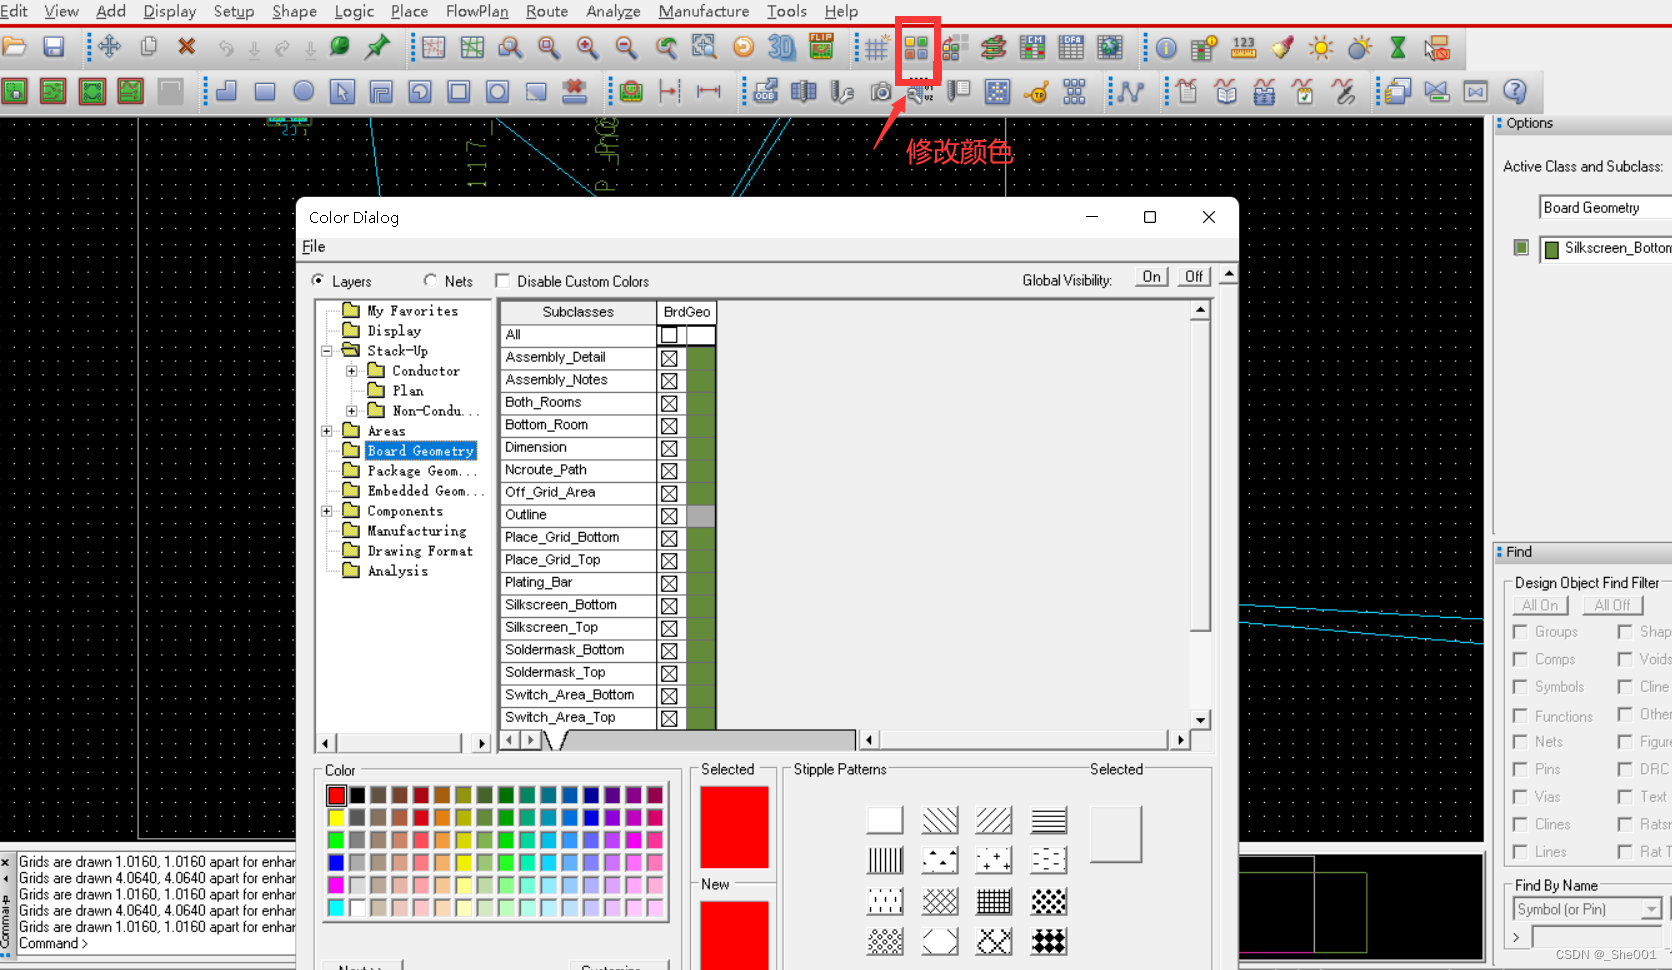Select the Show Measure ruler icon

tap(1243, 47)
